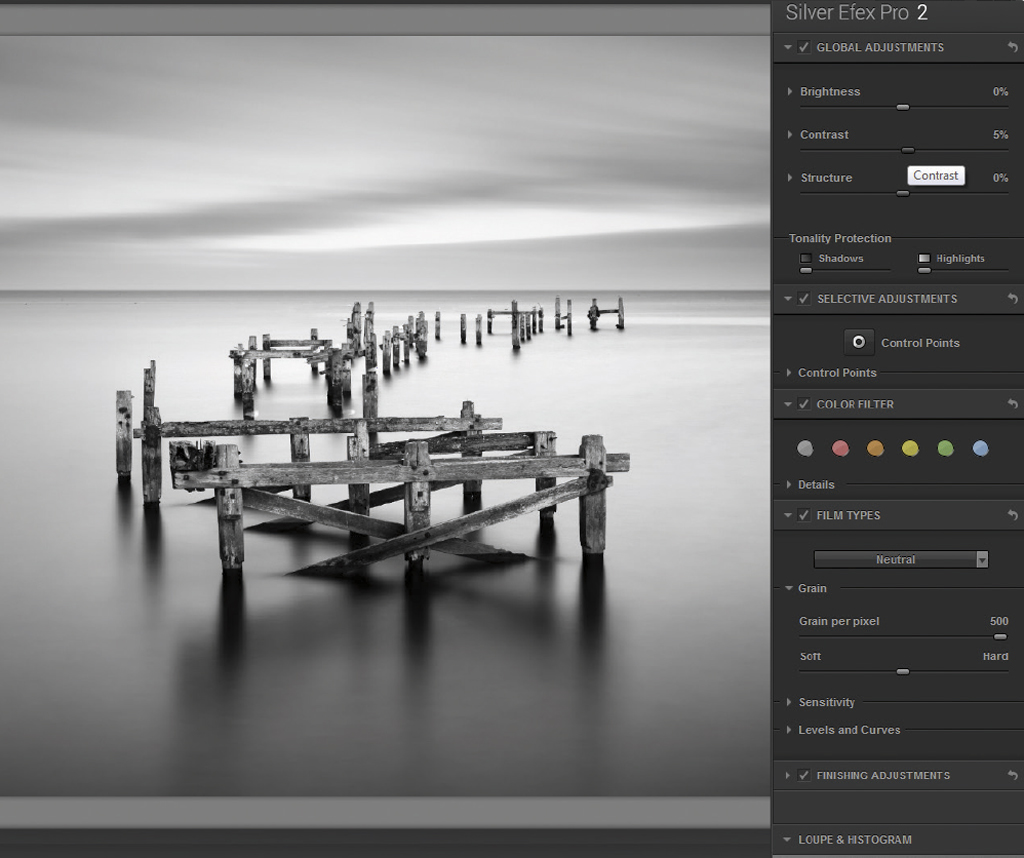Reset the Global Adjustments section

[1012, 47]
